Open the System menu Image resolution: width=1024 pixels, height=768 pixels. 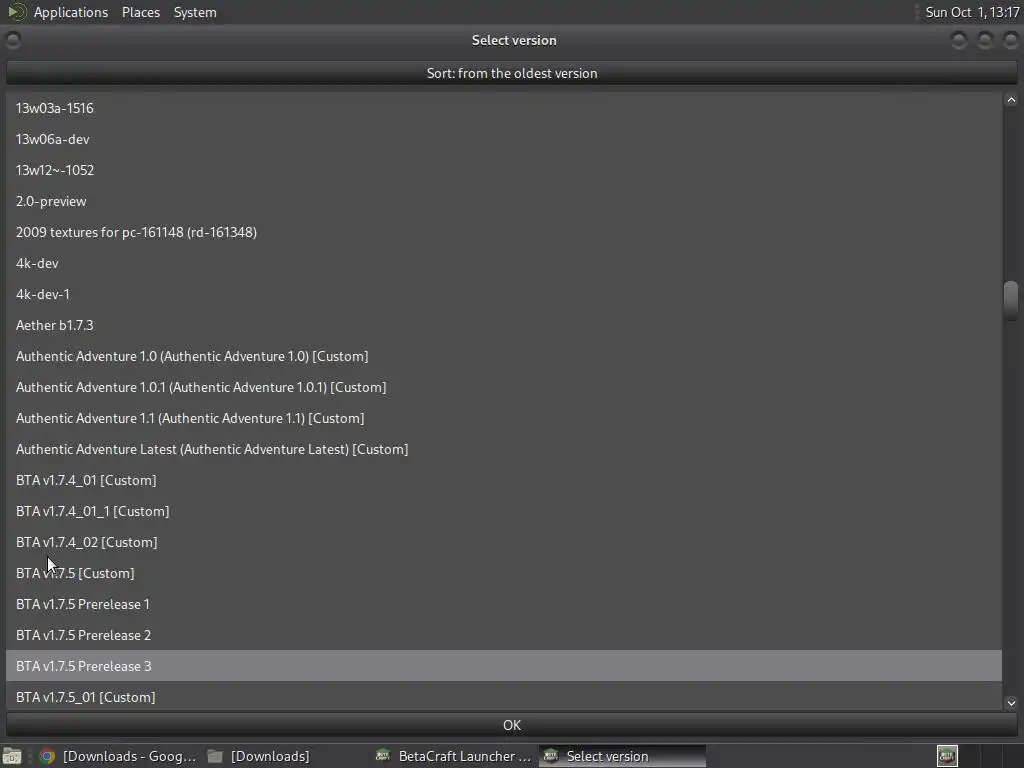coord(195,12)
